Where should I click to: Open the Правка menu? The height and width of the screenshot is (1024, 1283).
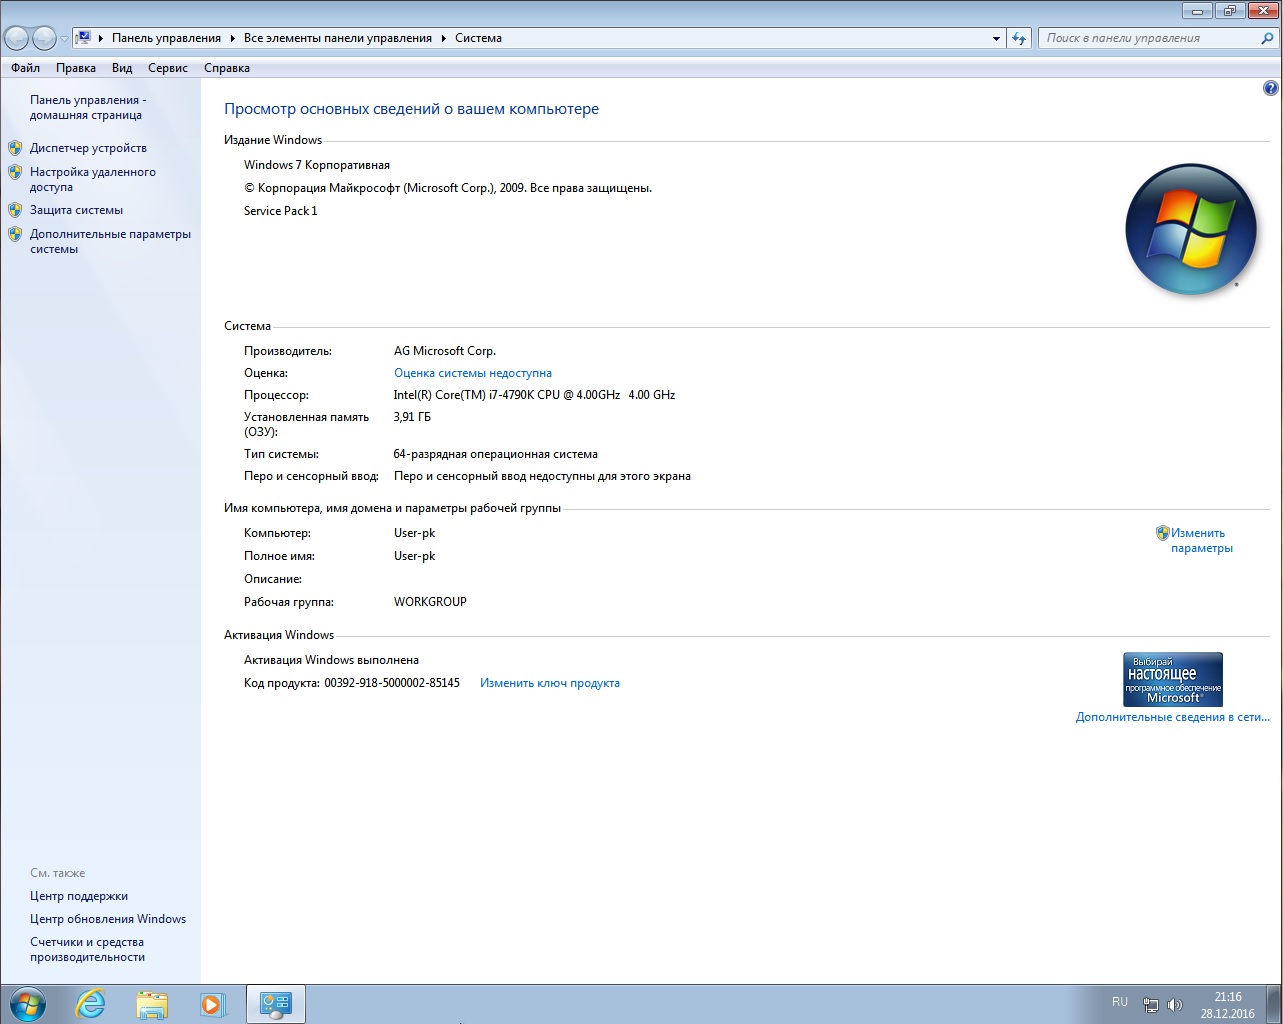76,68
